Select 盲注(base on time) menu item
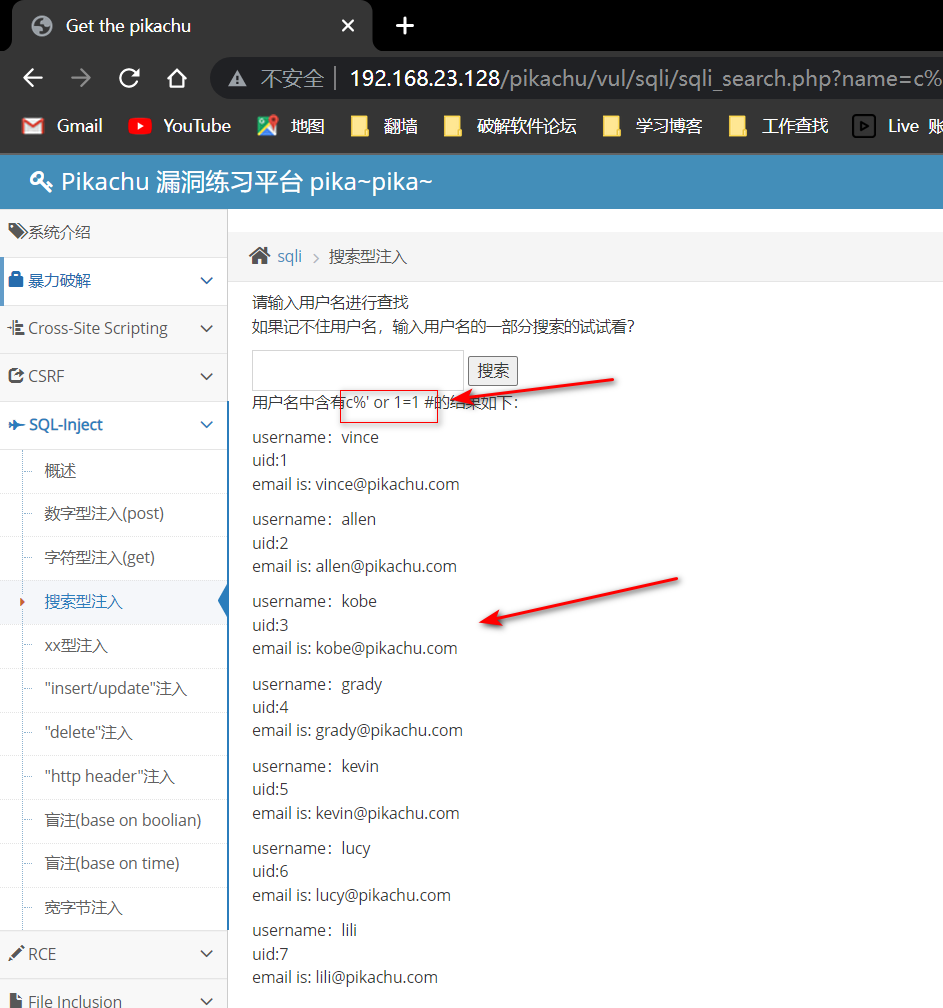This screenshot has height=1008, width=943. [112, 864]
